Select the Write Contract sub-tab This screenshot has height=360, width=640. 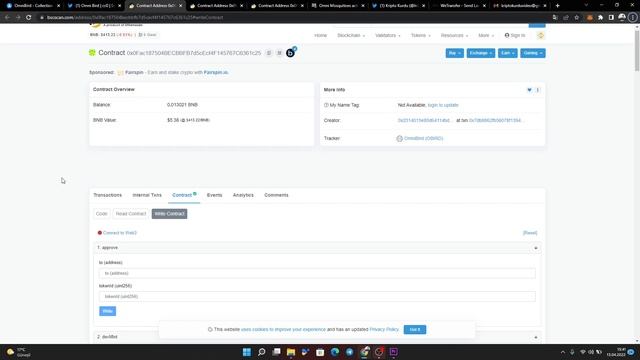click(x=169, y=214)
